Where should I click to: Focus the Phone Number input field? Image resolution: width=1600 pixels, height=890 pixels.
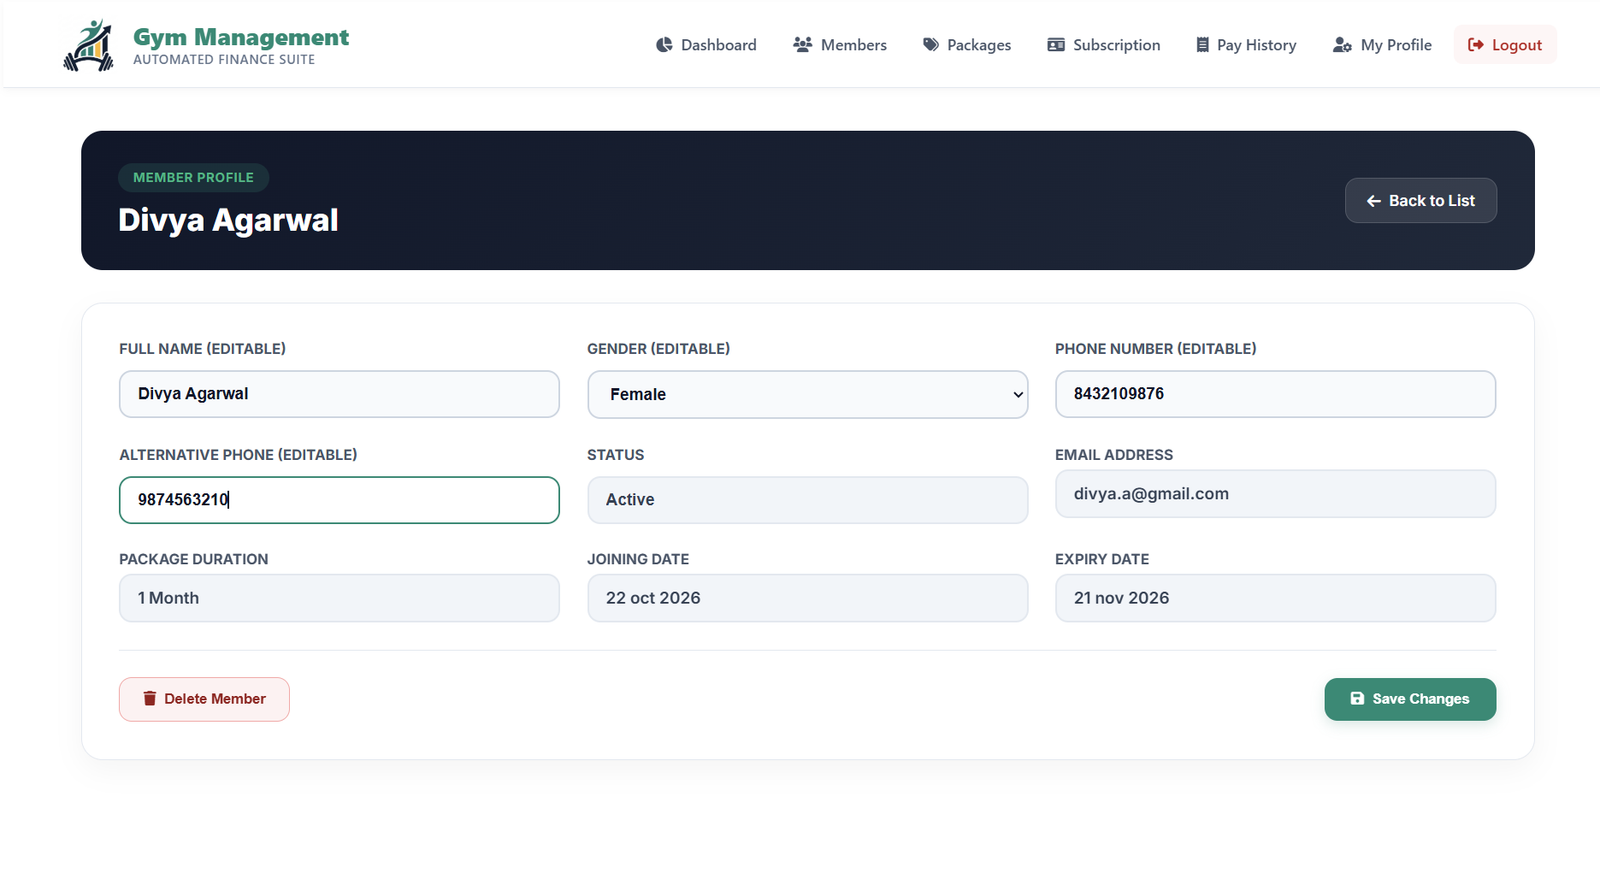point(1276,394)
